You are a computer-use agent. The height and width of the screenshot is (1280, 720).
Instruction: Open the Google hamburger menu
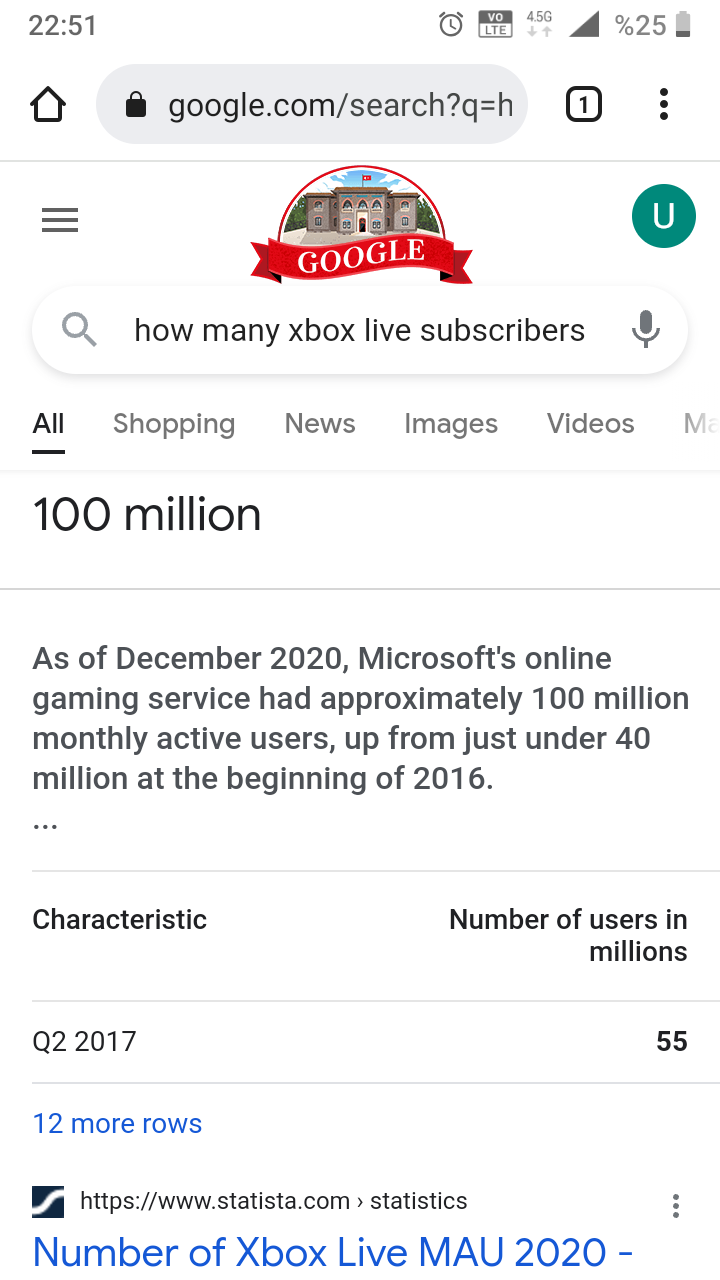[x=60, y=220]
